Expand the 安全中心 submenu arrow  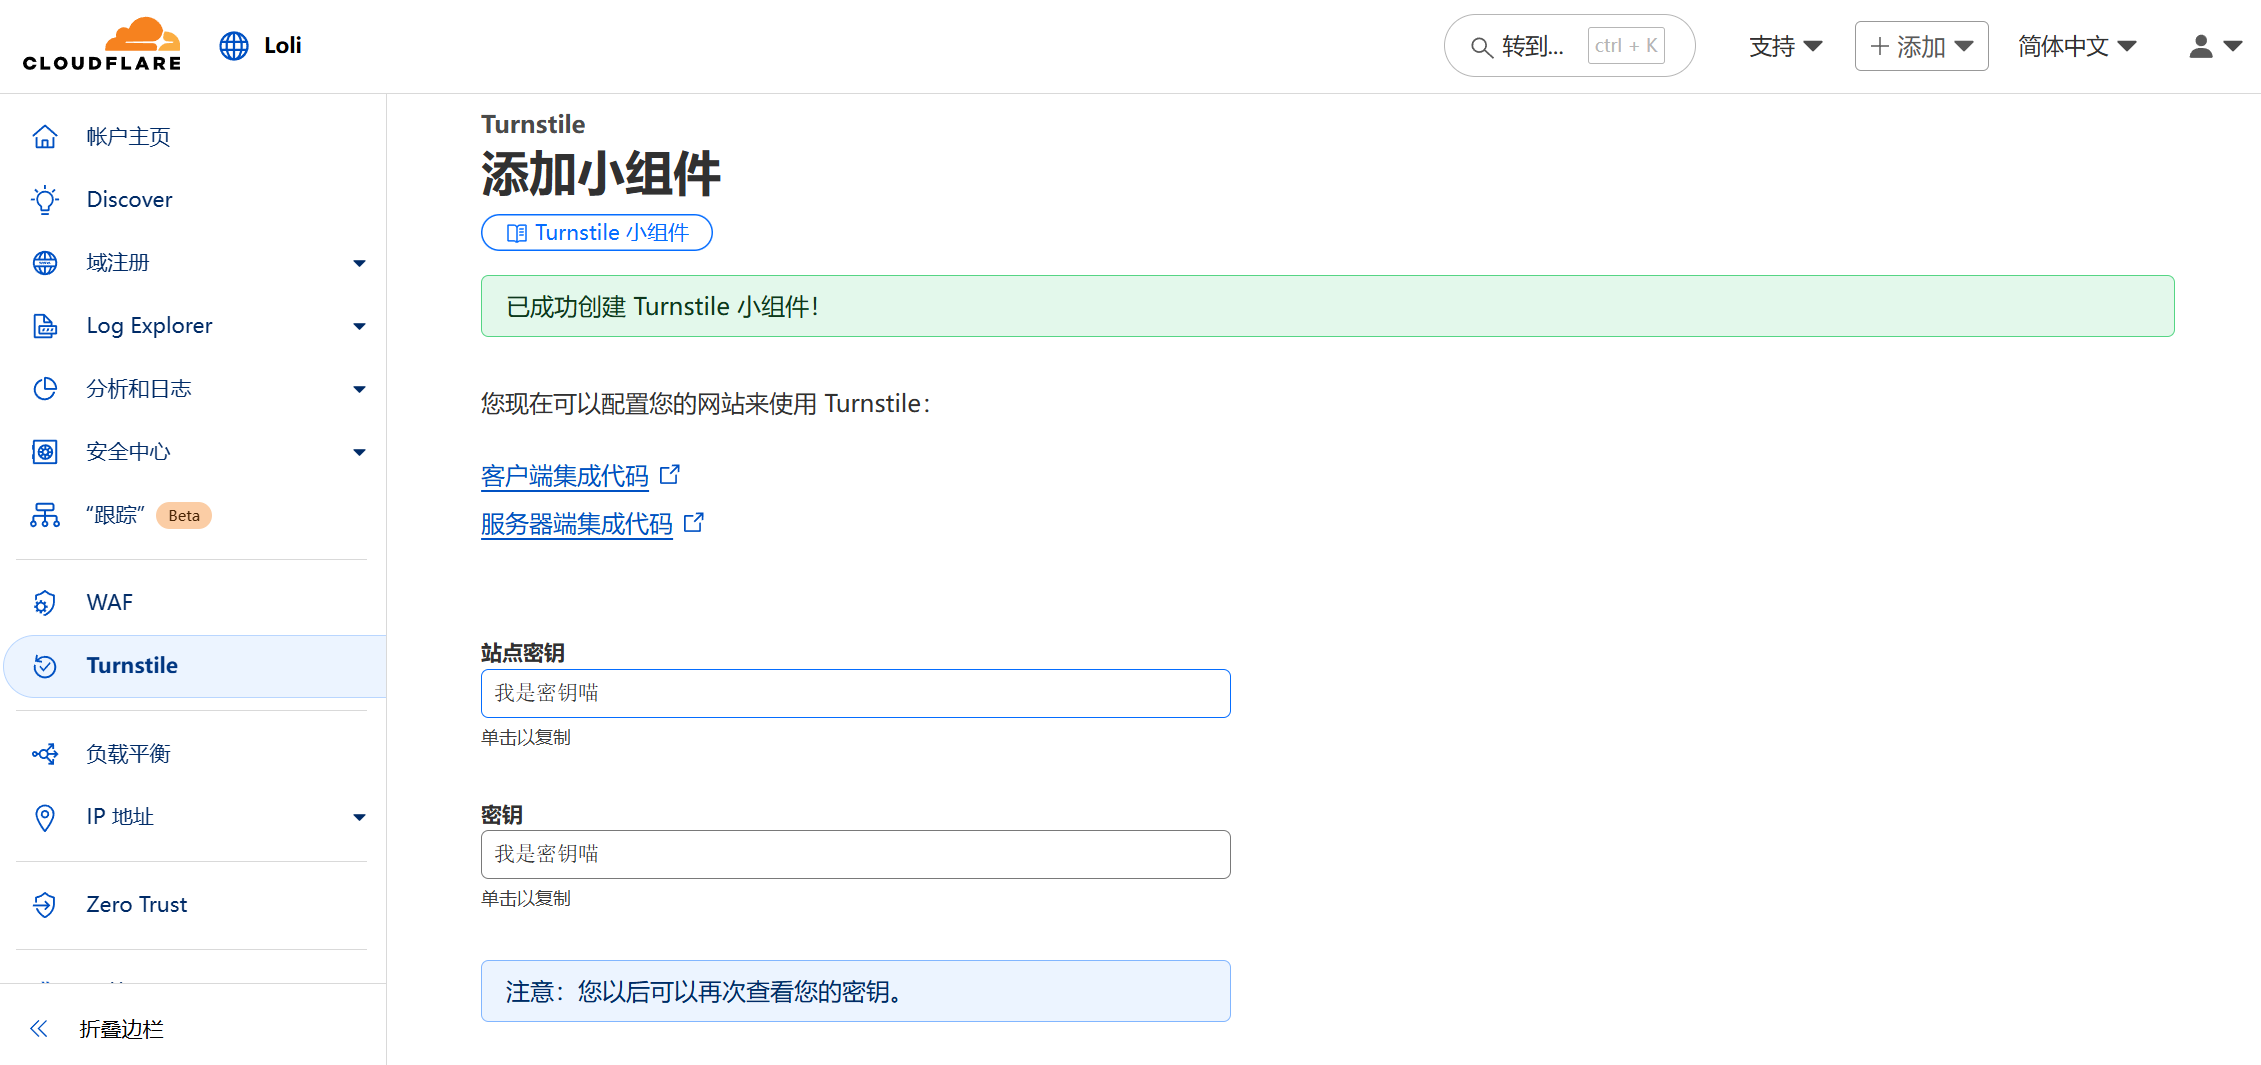360,453
